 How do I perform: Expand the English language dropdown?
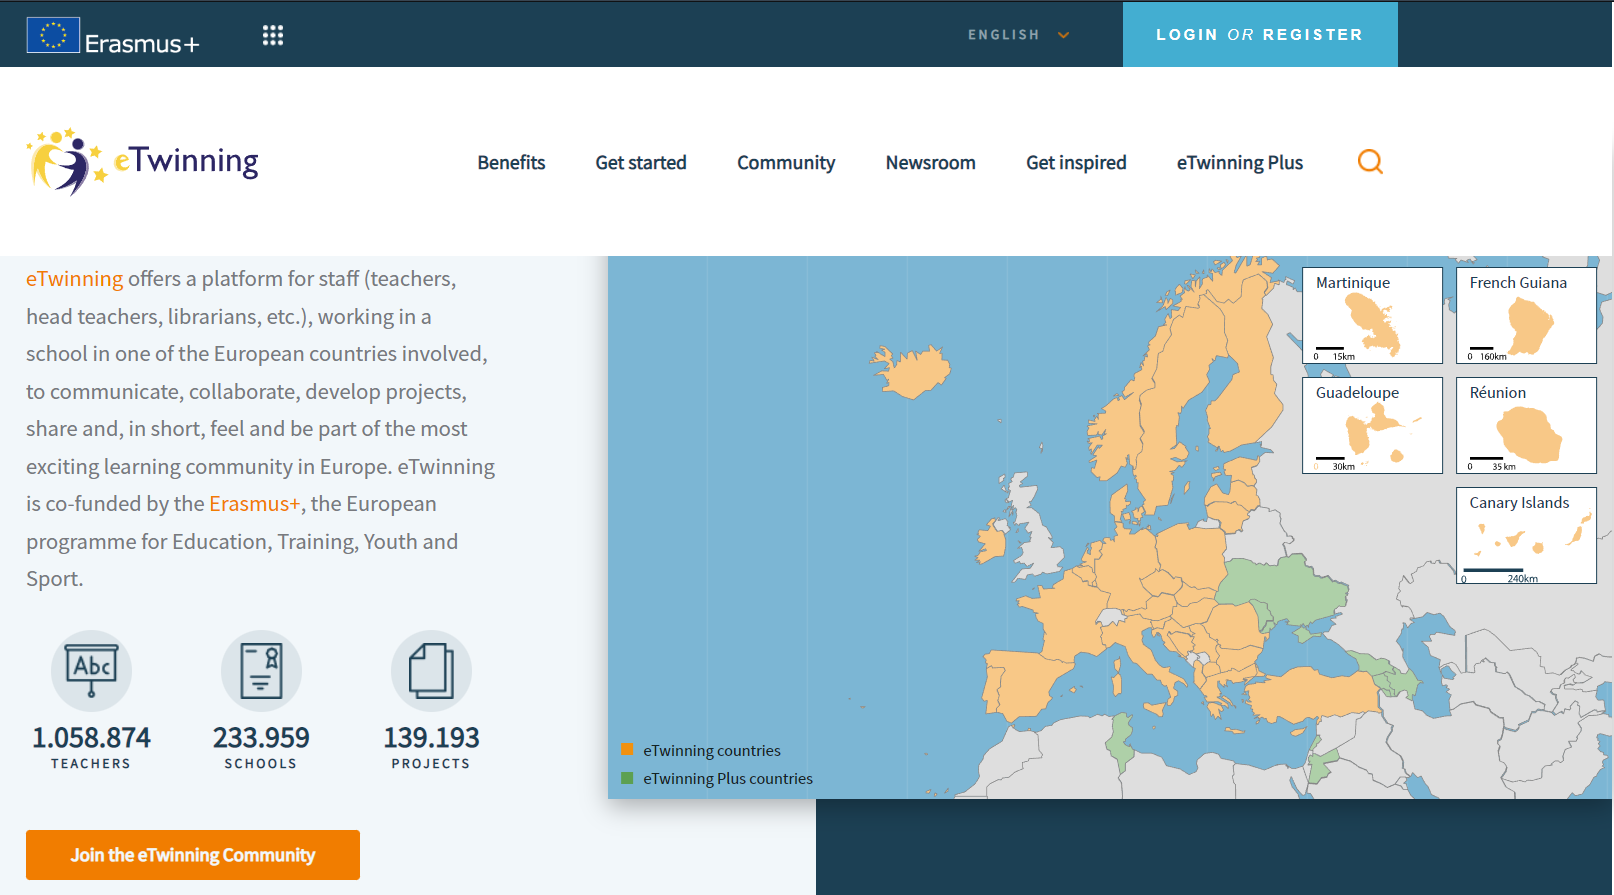[x=1003, y=35]
